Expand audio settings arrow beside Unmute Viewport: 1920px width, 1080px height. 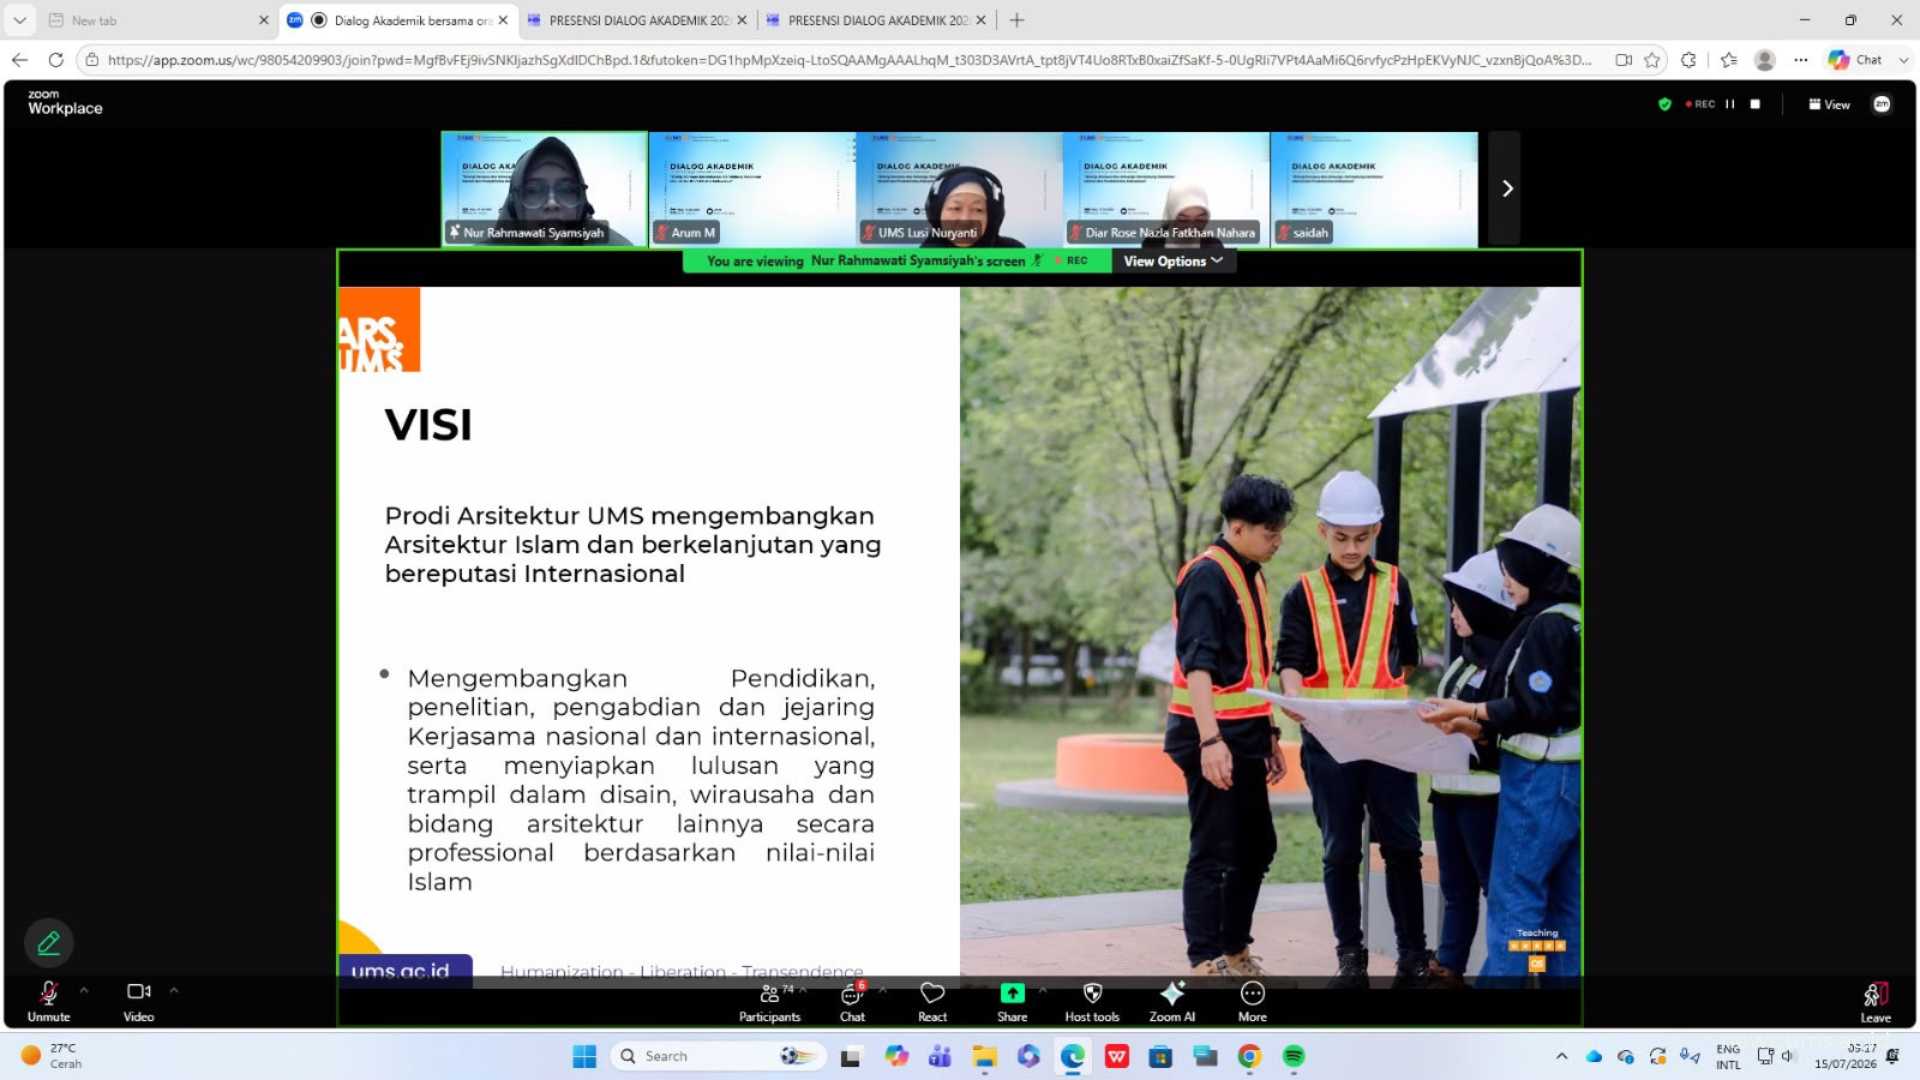point(84,990)
